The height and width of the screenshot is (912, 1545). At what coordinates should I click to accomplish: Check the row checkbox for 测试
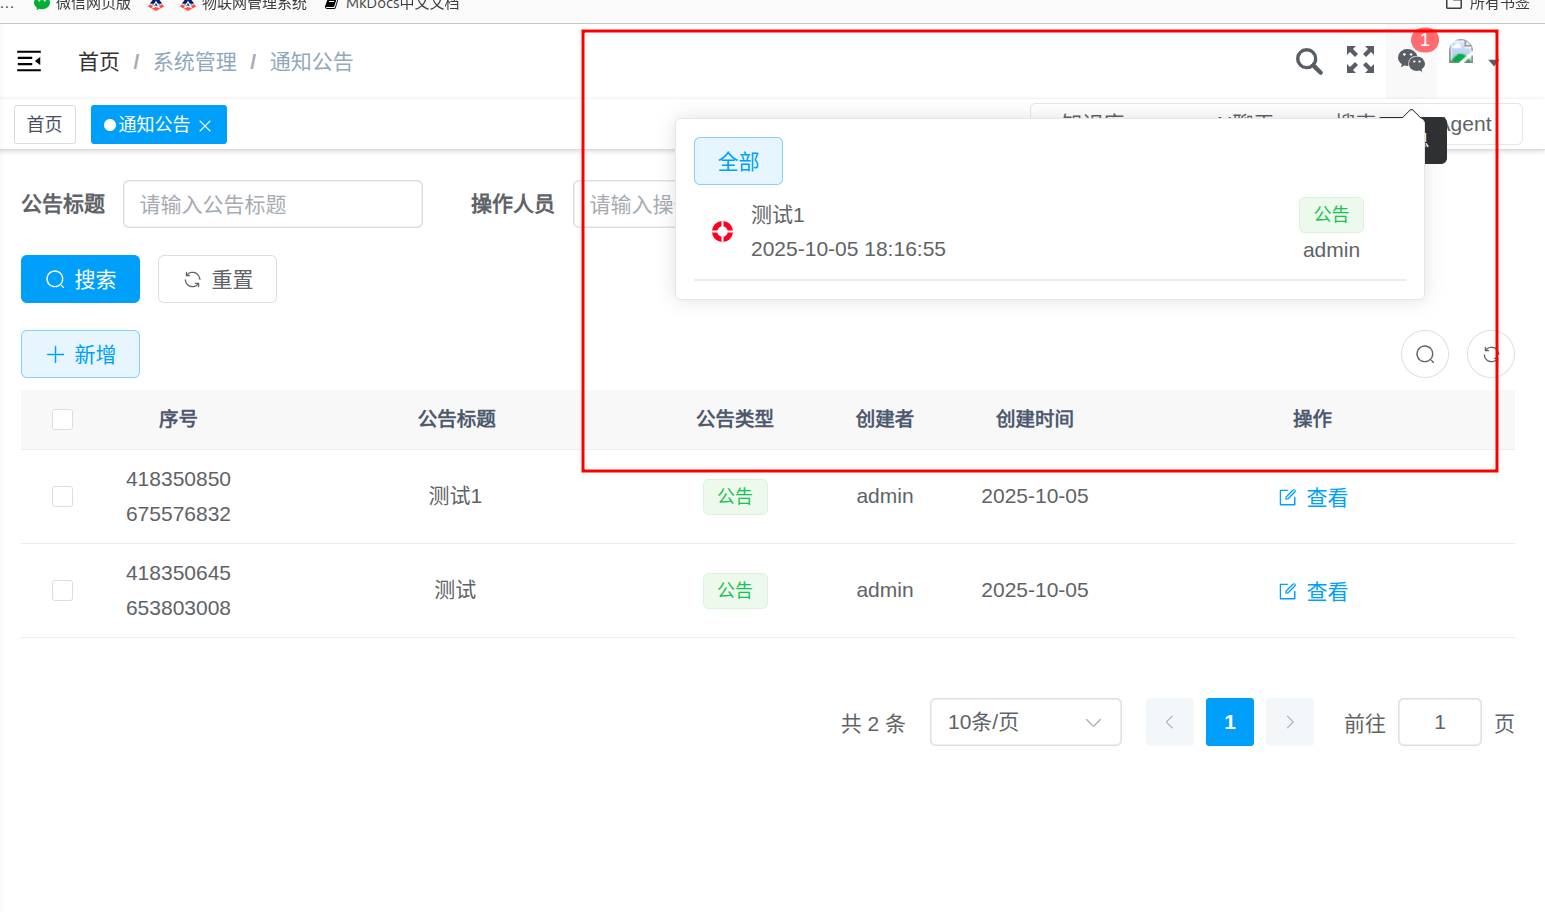coord(62,591)
